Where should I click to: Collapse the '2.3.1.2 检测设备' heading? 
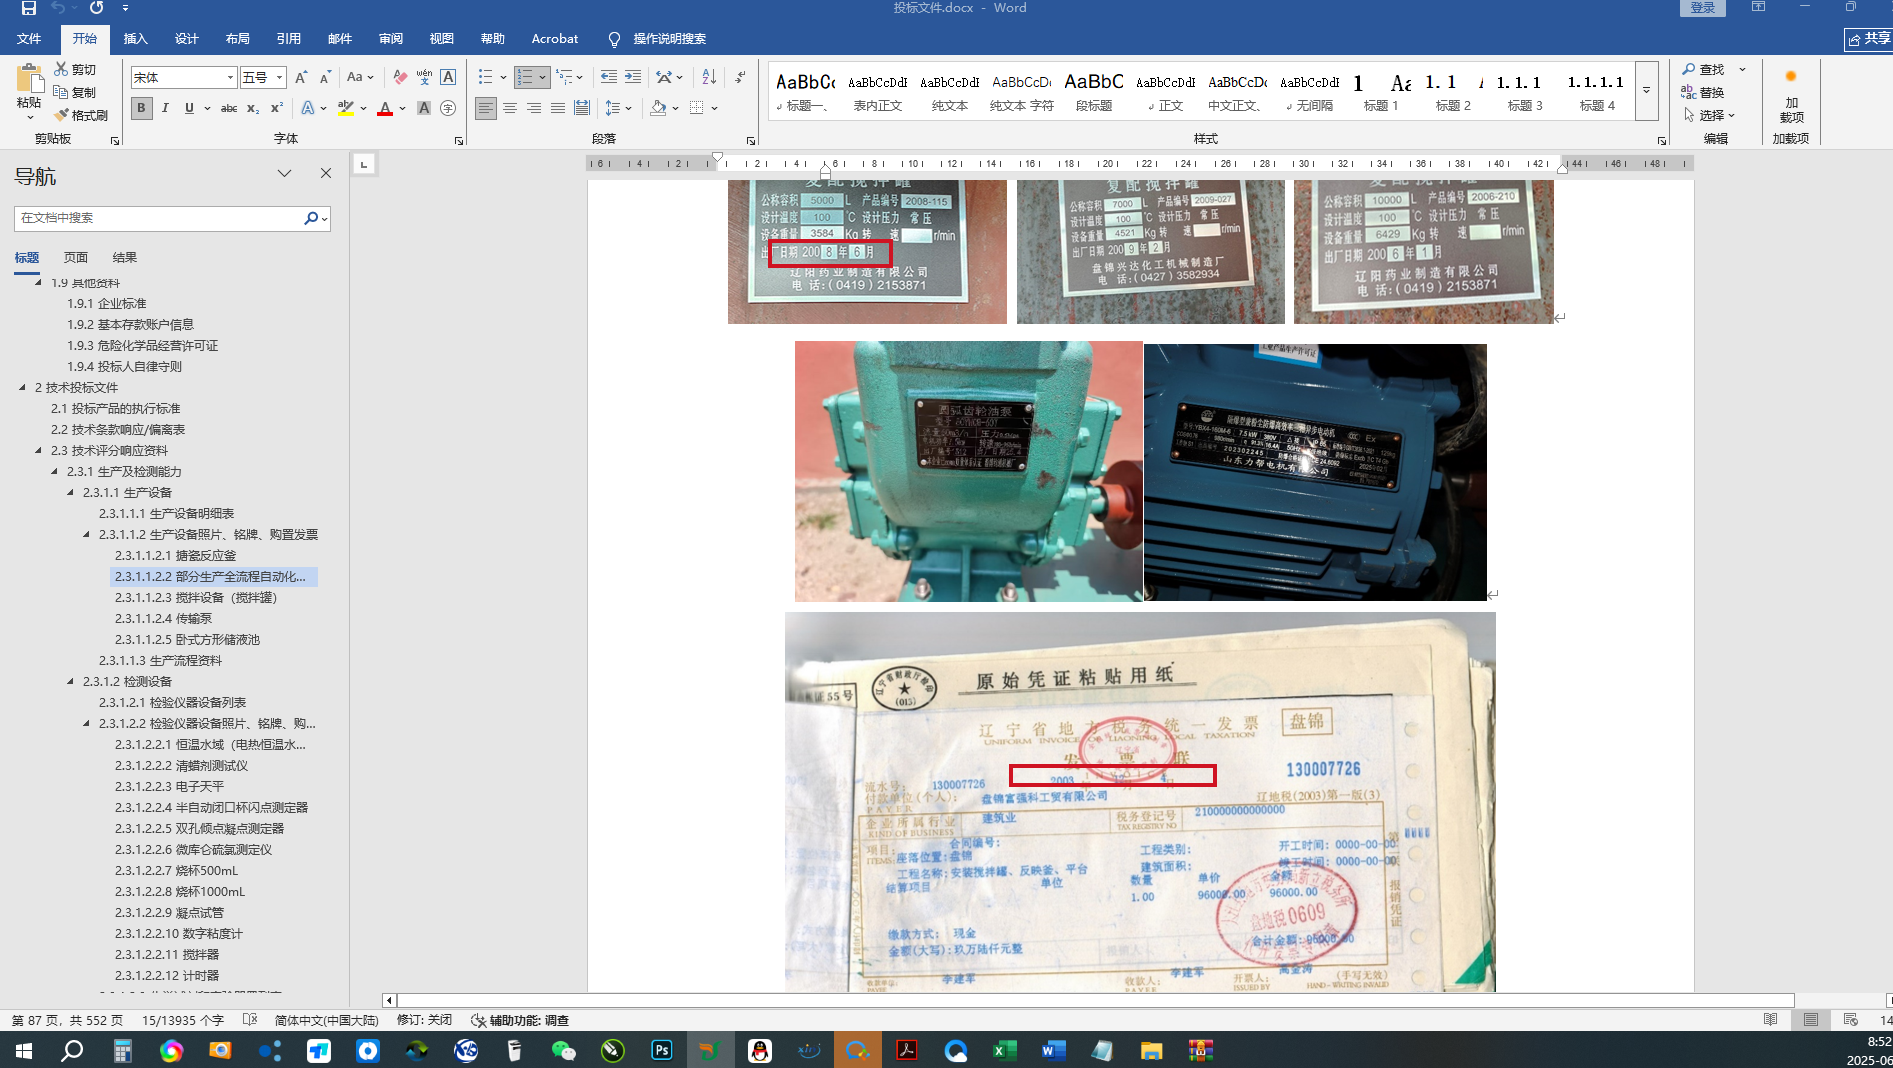point(70,681)
